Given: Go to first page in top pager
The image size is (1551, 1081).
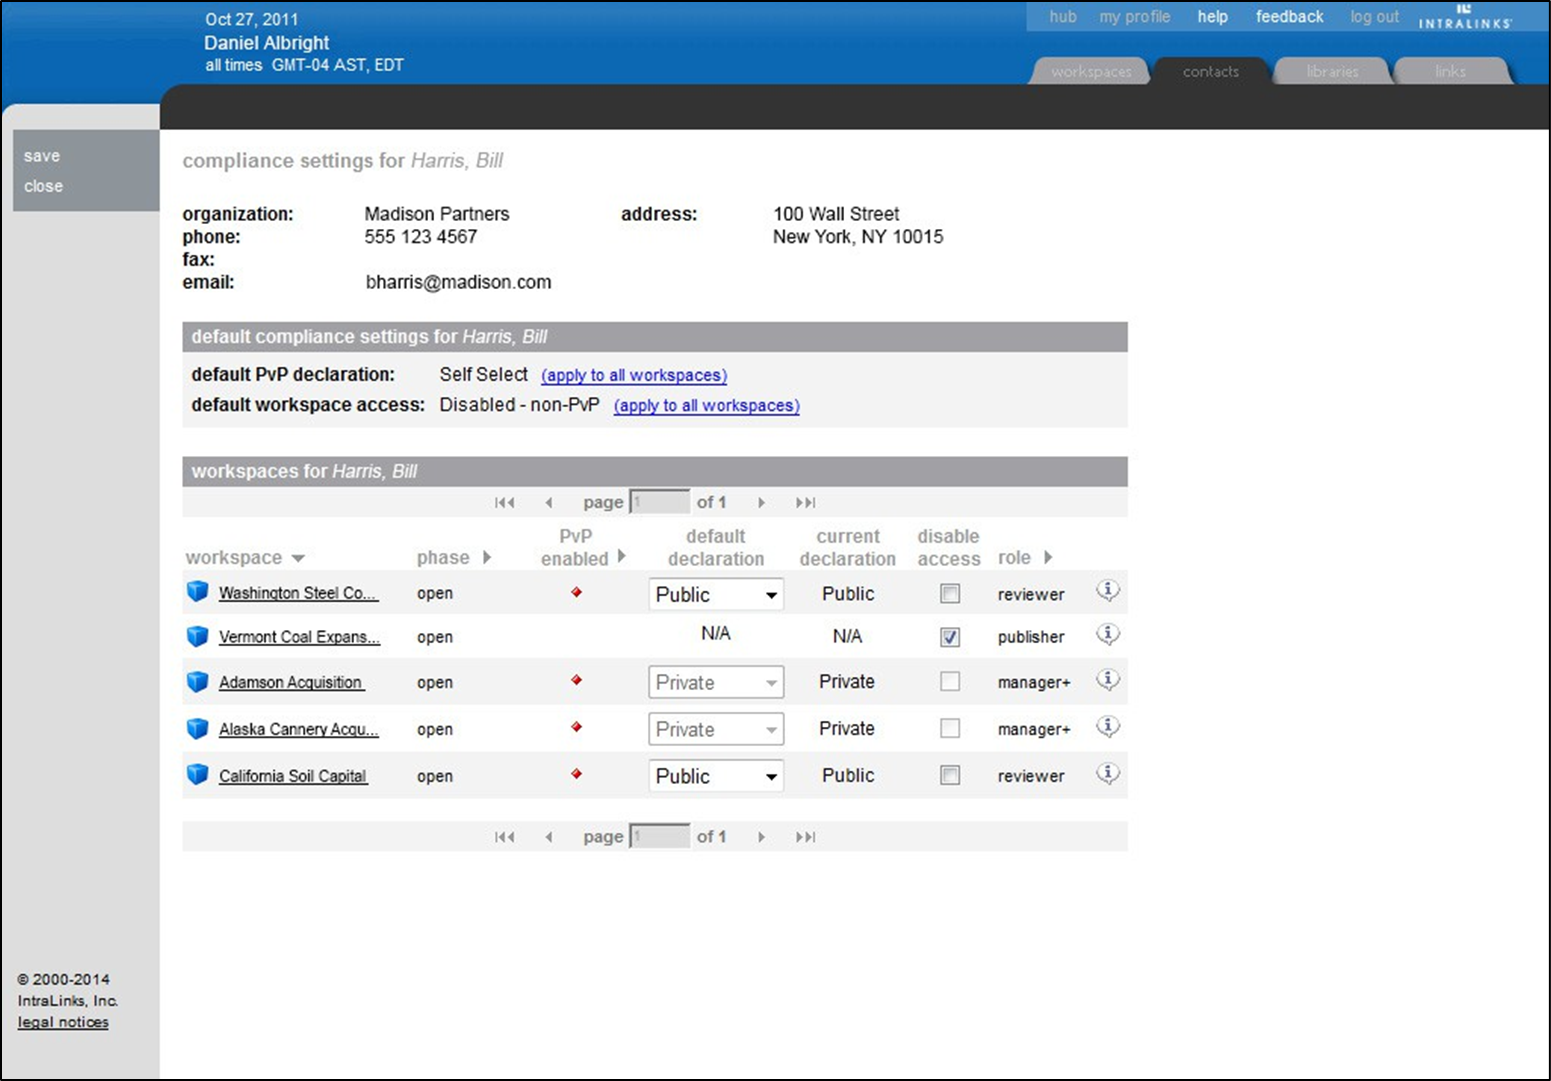Looking at the screenshot, I should click(505, 502).
